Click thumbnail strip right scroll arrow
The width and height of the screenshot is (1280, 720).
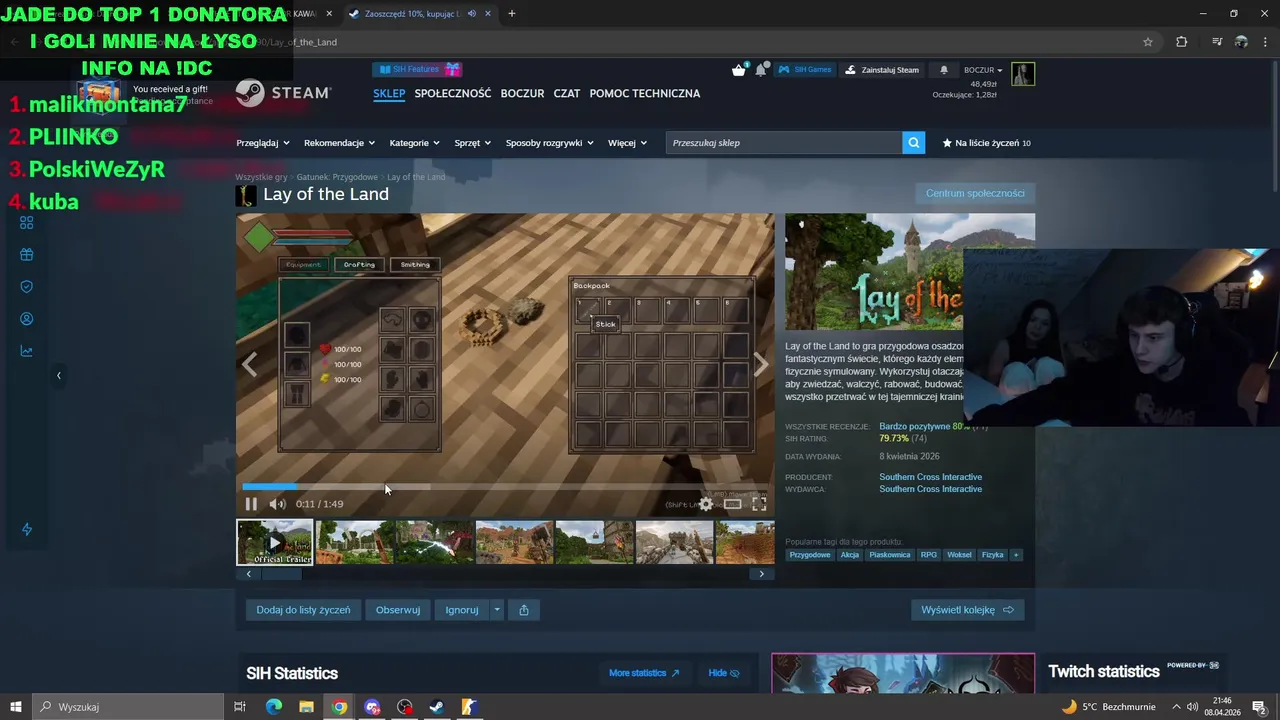point(762,574)
